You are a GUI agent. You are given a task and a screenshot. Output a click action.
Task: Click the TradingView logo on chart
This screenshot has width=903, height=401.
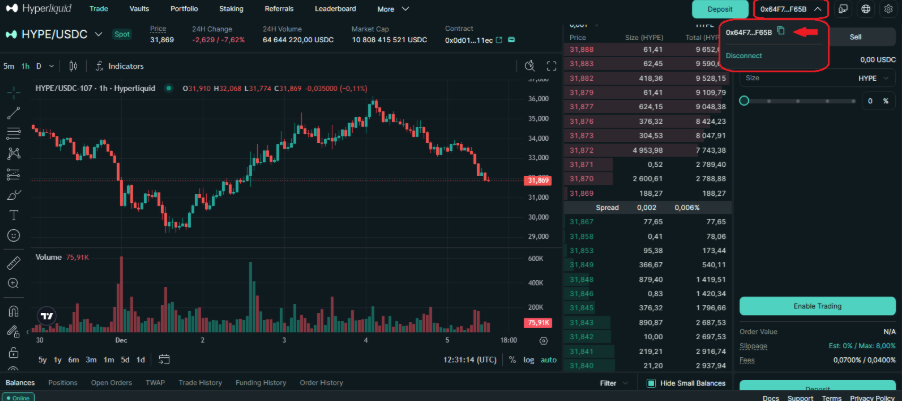pos(47,316)
